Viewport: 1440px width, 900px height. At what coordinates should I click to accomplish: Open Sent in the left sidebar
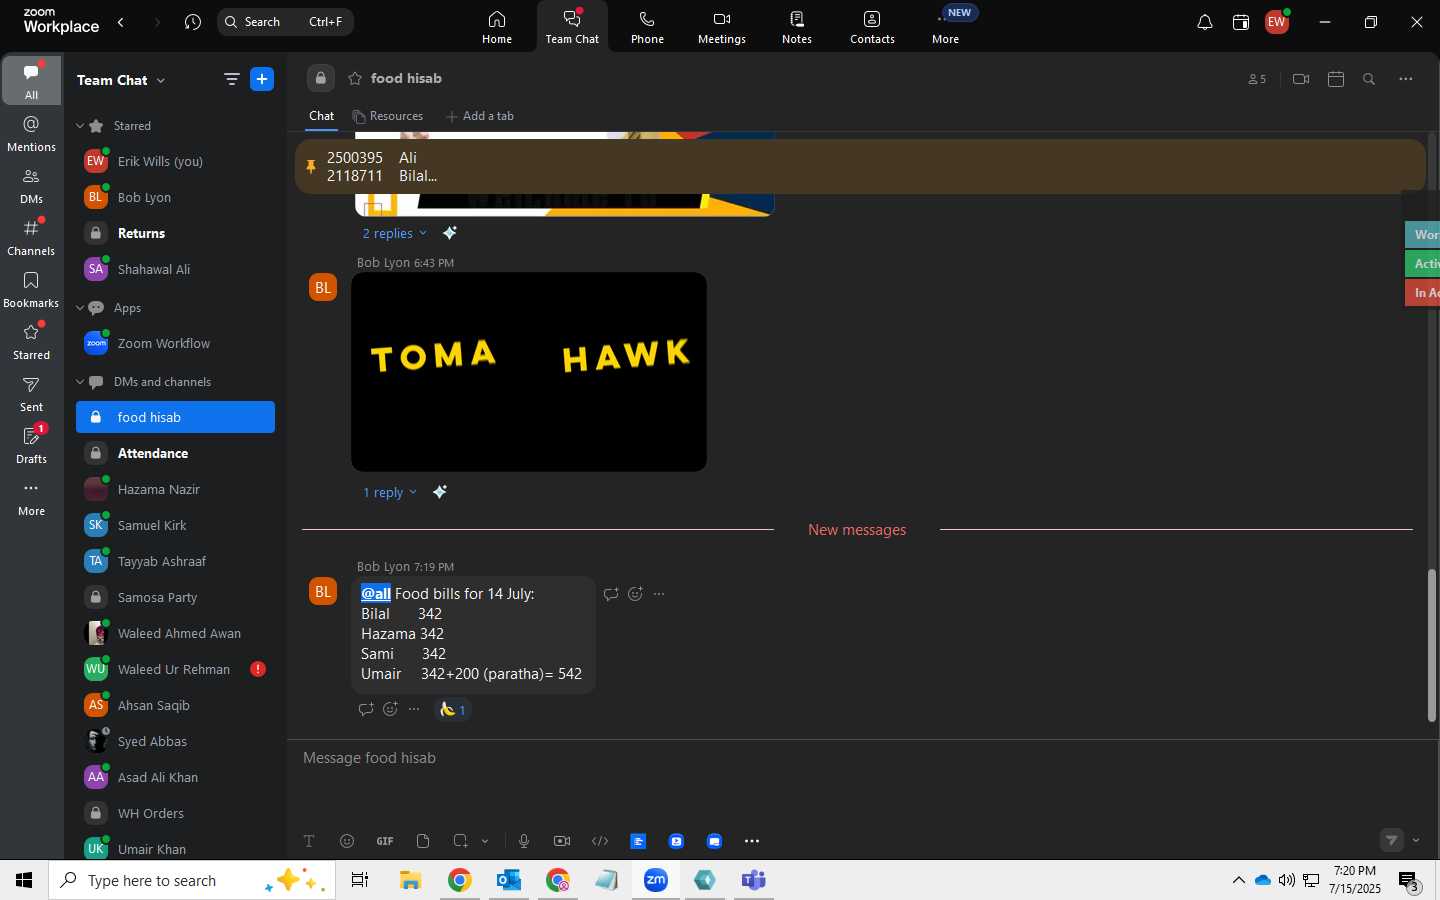(x=32, y=393)
